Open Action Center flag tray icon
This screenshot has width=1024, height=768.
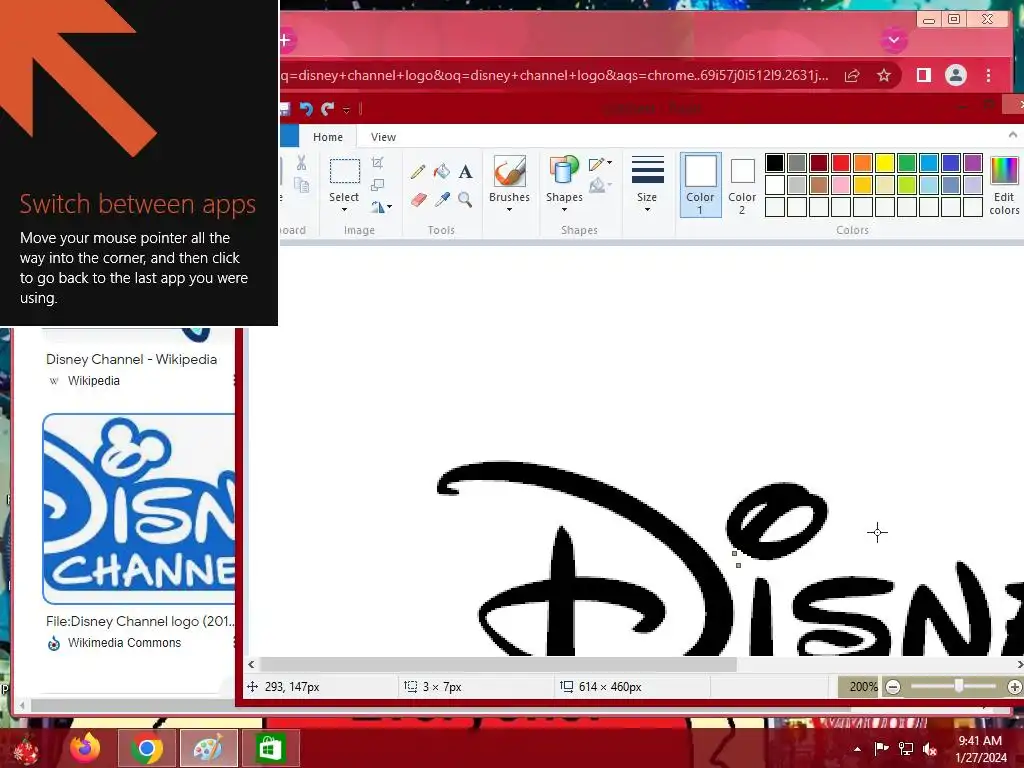[881, 748]
